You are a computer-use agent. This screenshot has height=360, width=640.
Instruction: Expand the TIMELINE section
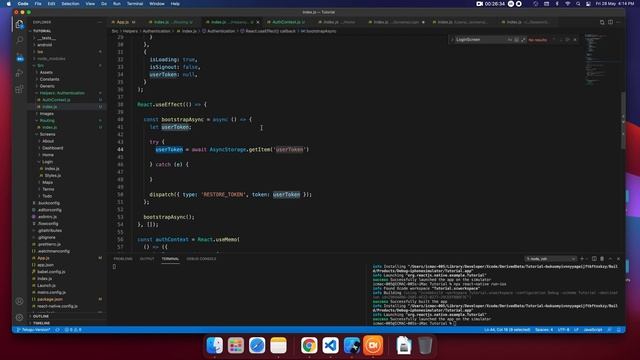[41, 323]
